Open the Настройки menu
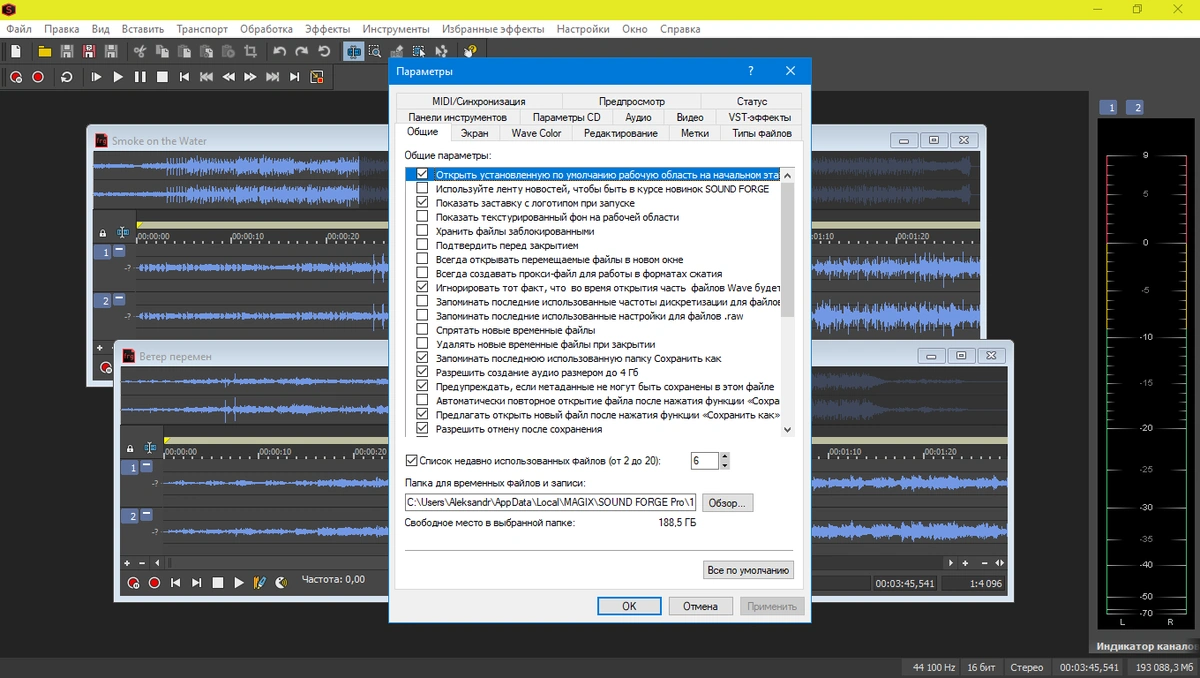The width and height of the screenshot is (1200, 678). pos(583,29)
